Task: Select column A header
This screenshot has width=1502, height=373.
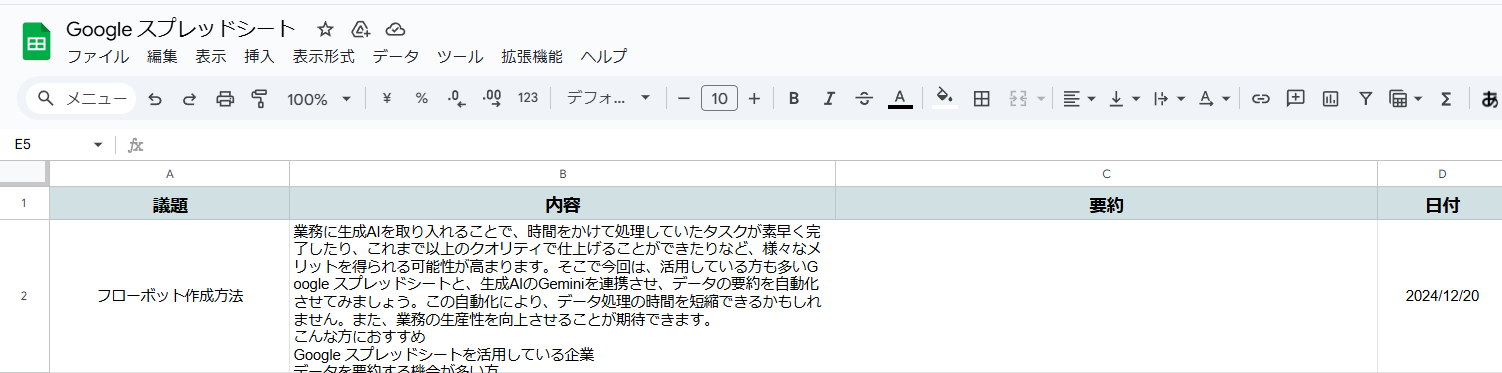Action: point(169,174)
